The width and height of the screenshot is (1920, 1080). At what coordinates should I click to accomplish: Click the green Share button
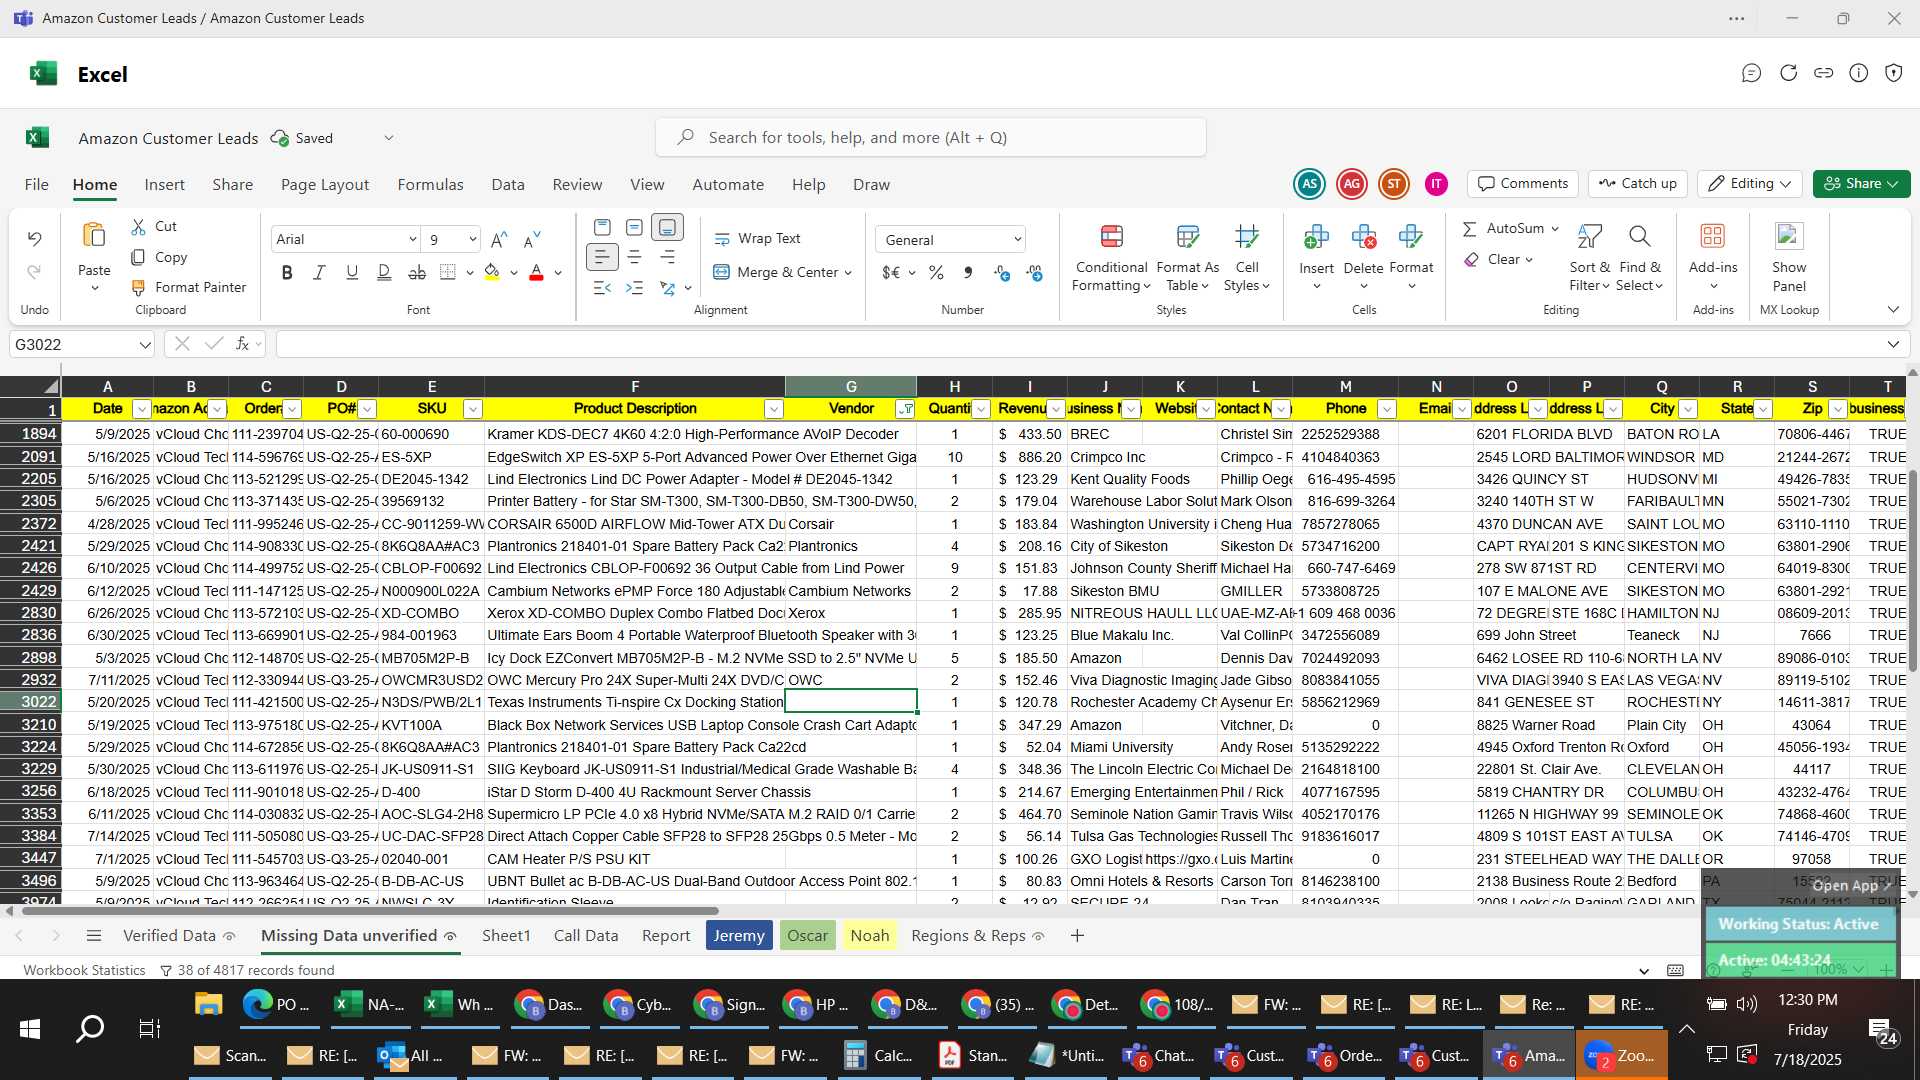[x=1861, y=184]
